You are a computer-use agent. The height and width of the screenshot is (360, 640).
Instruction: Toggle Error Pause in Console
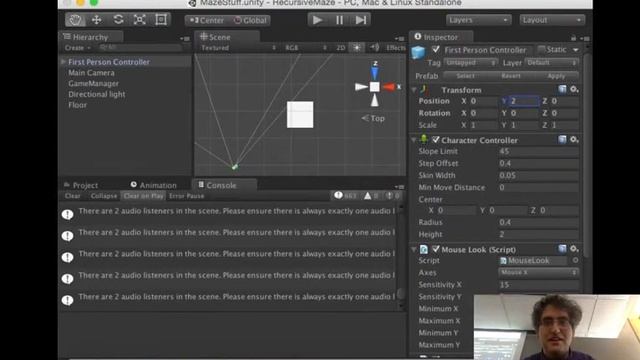coord(187,196)
